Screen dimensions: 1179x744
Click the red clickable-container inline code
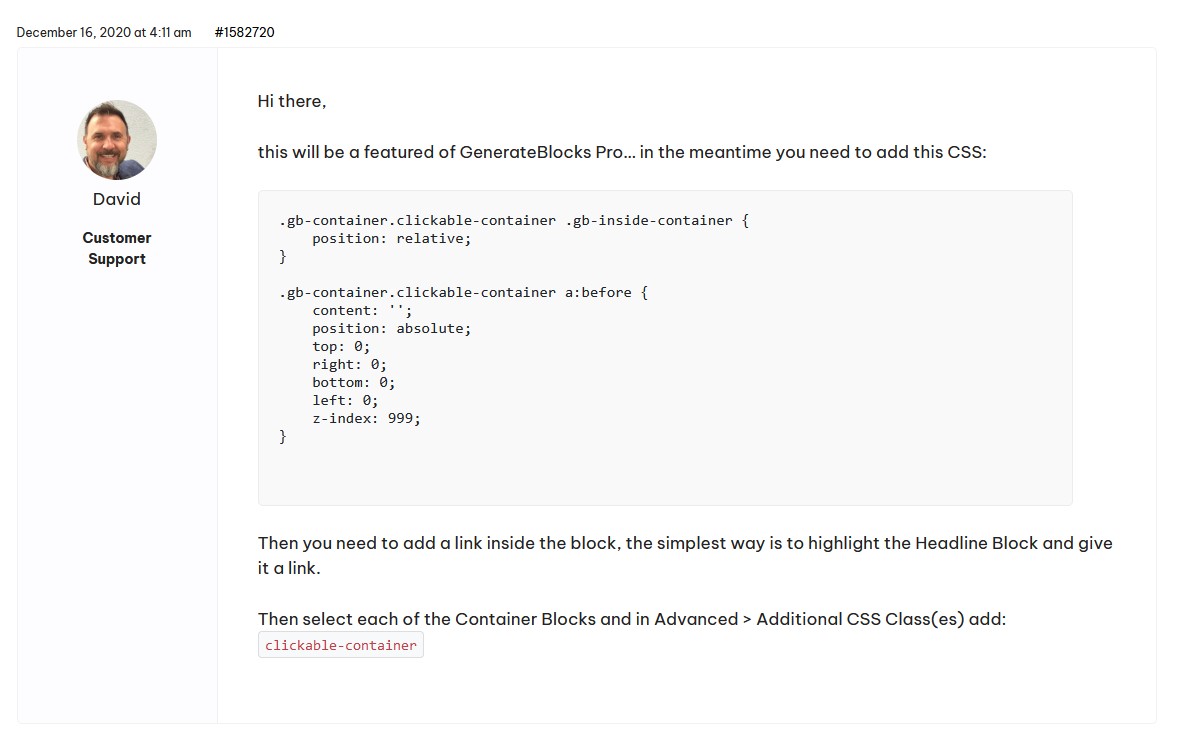341,645
